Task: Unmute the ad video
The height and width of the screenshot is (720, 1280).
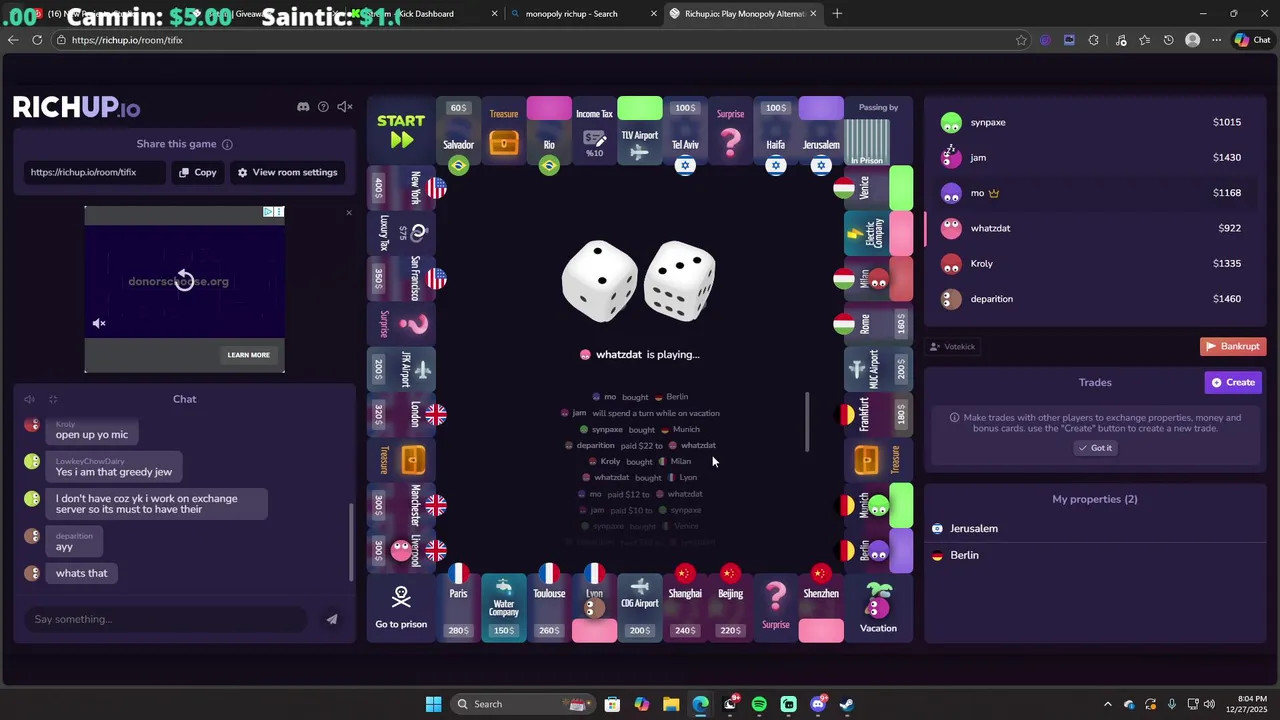Action: point(99,323)
